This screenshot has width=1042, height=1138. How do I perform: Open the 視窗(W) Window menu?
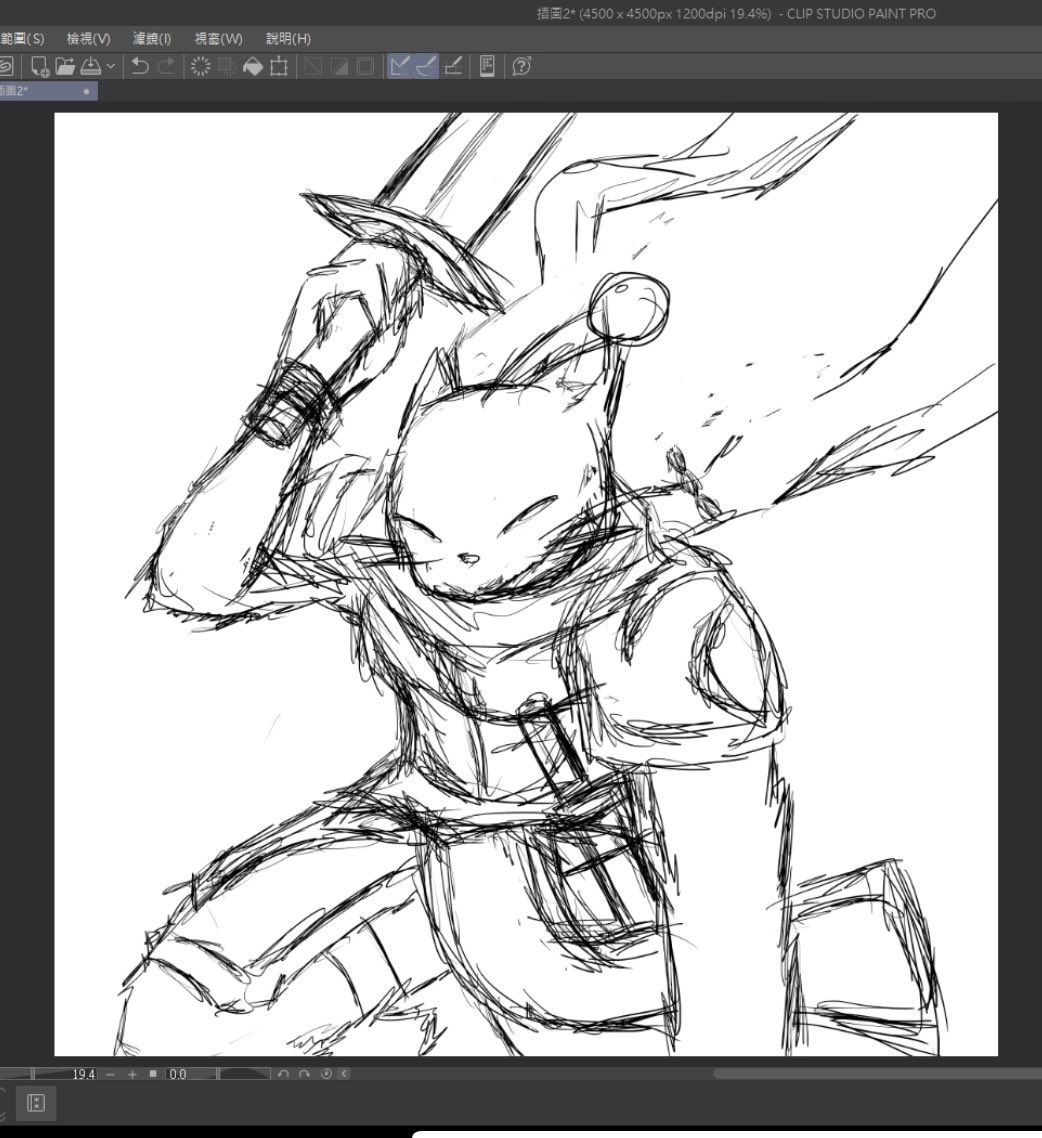pyautogui.click(x=218, y=38)
